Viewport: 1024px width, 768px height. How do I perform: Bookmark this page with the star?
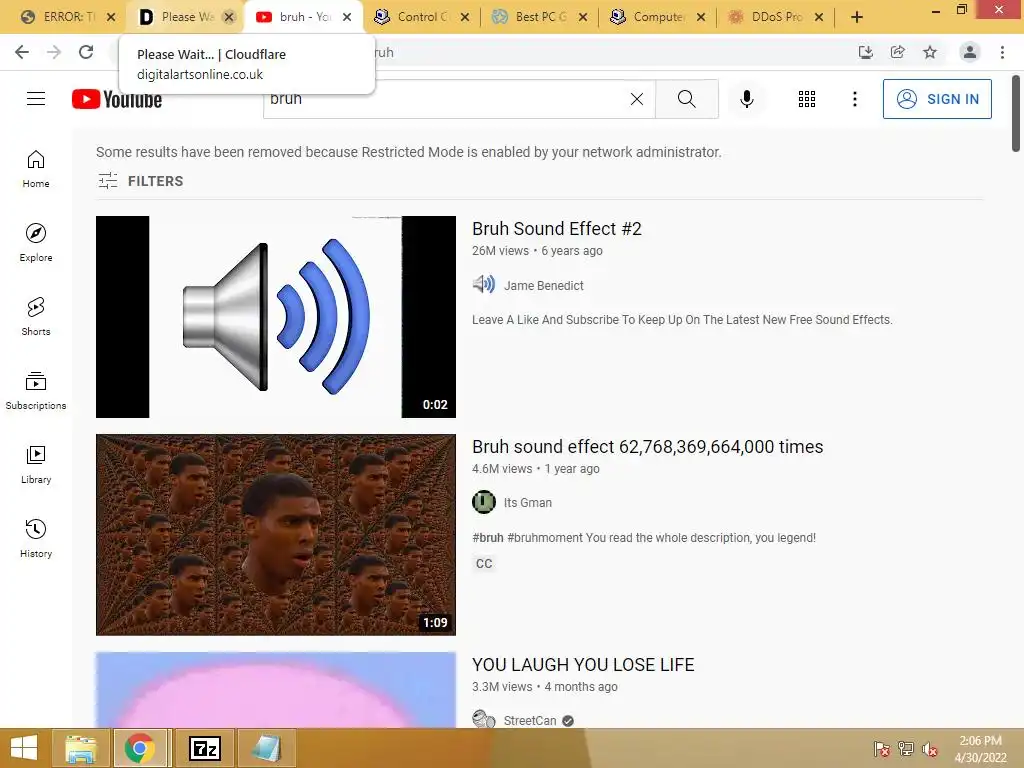tap(930, 52)
